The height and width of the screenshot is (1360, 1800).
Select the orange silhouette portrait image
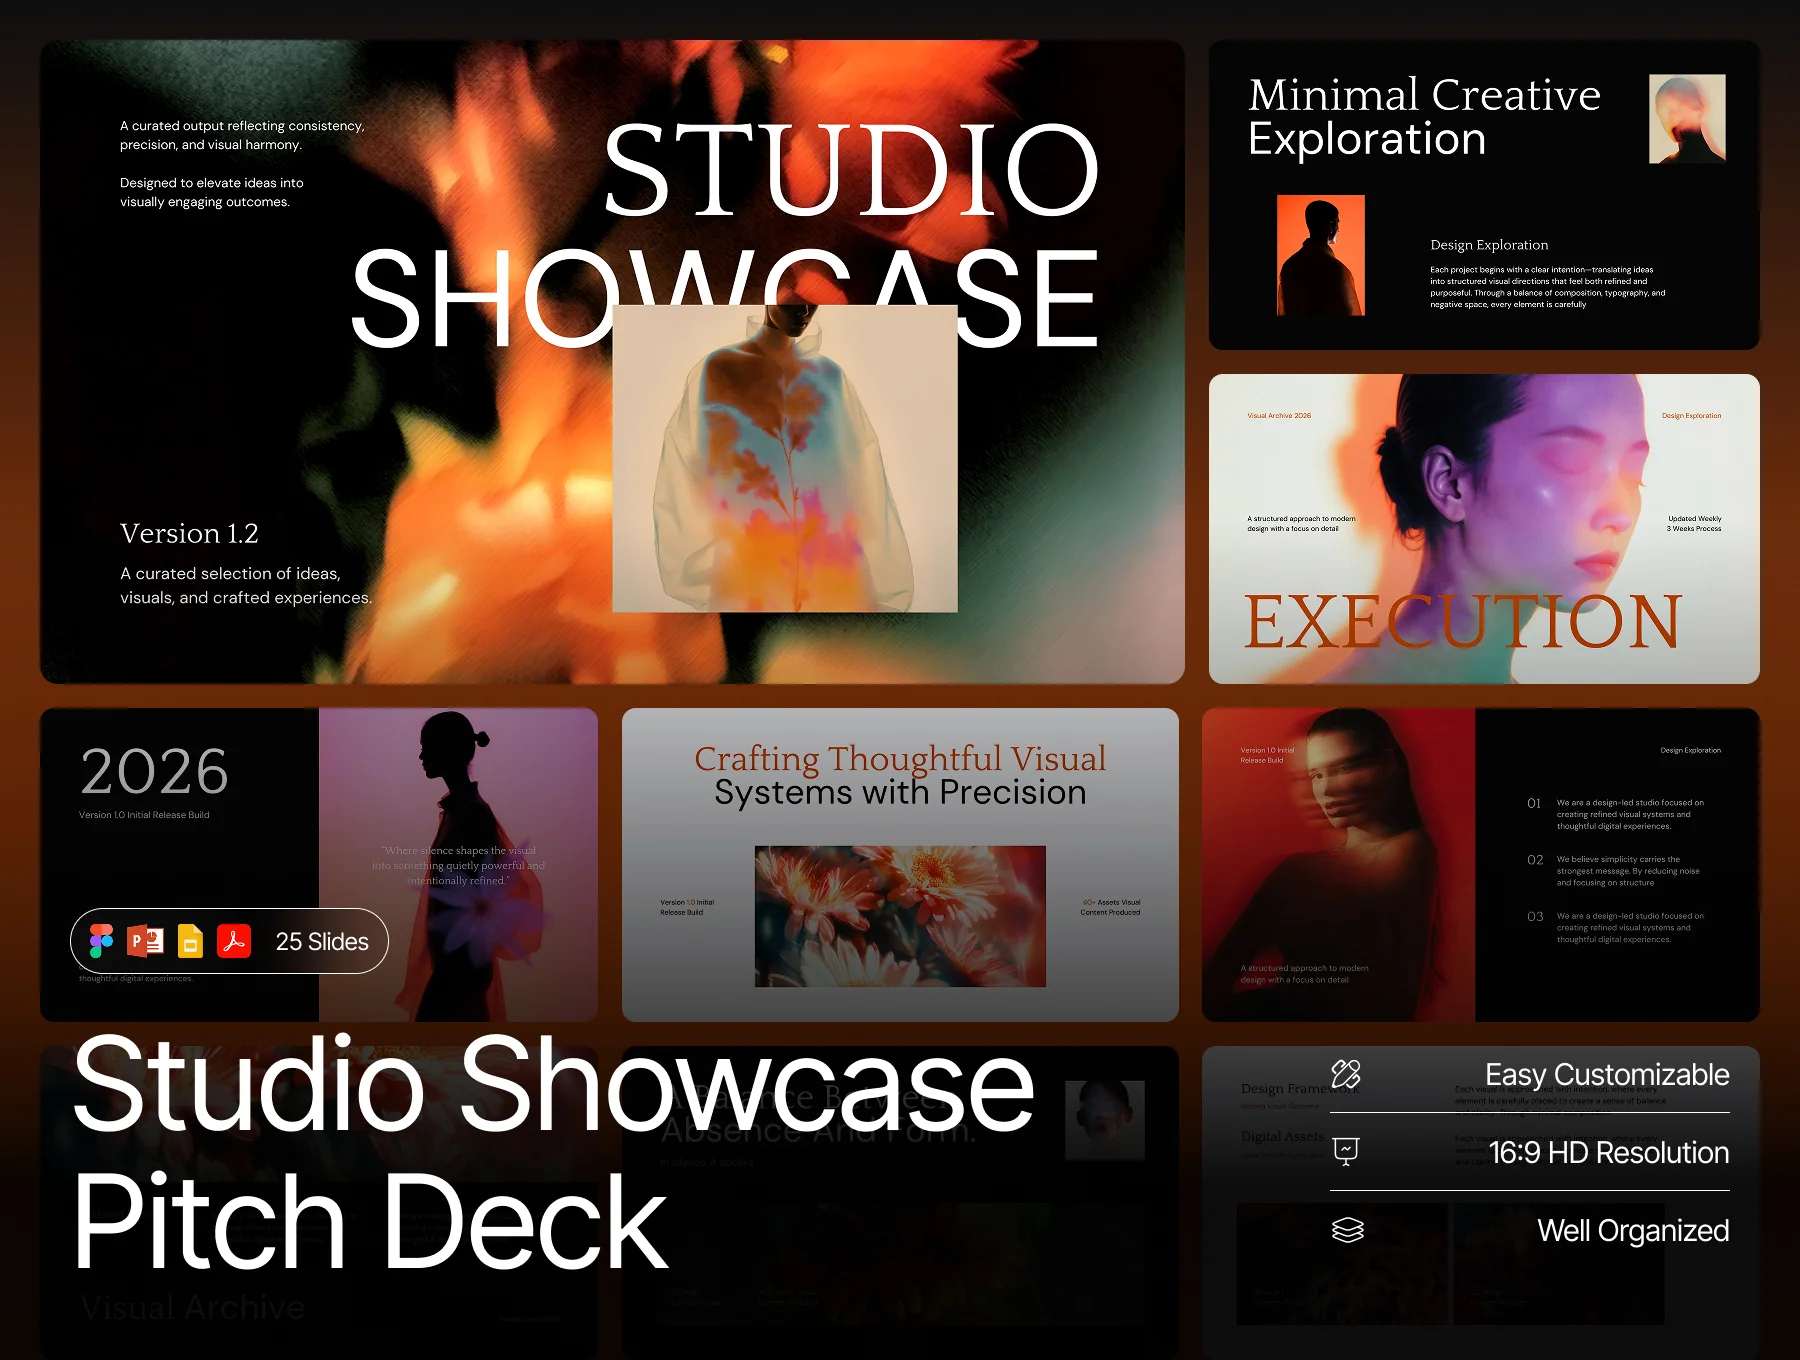click(1321, 255)
